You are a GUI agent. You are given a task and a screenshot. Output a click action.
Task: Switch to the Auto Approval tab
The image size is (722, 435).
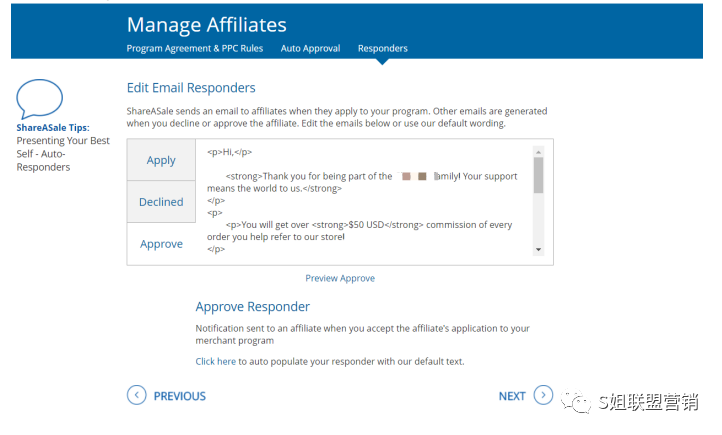[x=310, y=48]
